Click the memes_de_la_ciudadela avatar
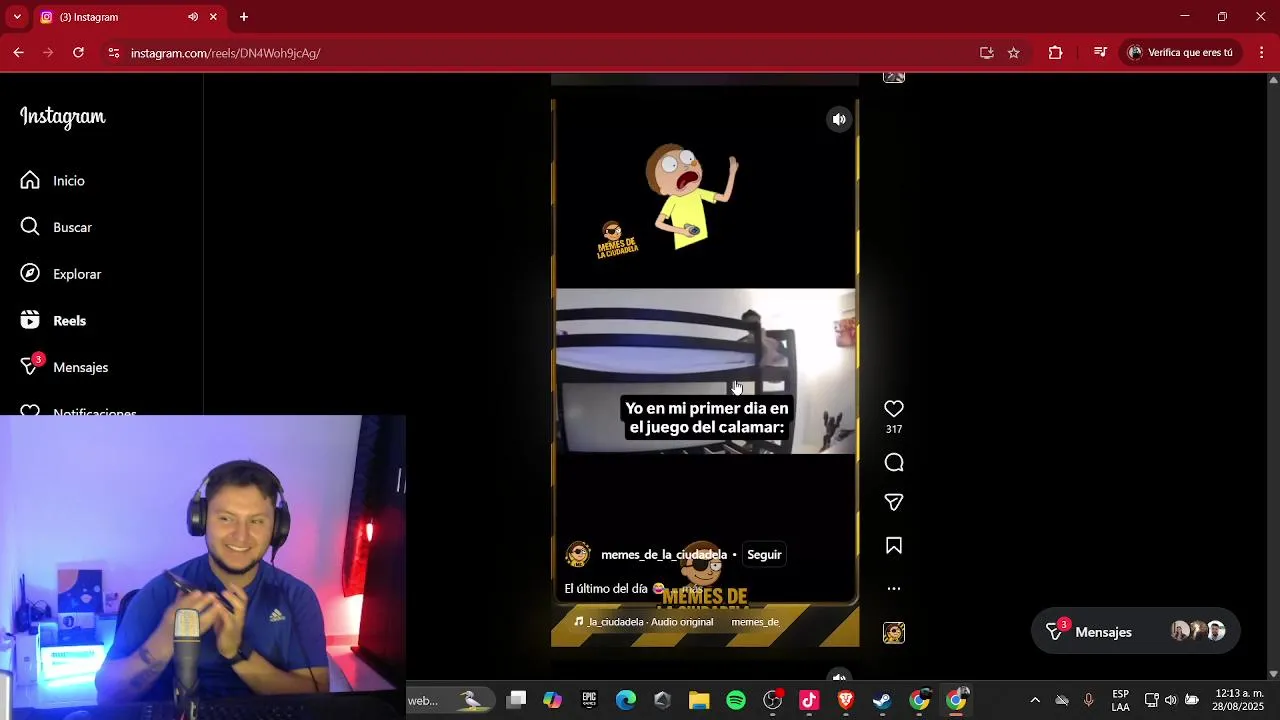The width and height of the screenshot is (1280, 720). click(578, 555)
